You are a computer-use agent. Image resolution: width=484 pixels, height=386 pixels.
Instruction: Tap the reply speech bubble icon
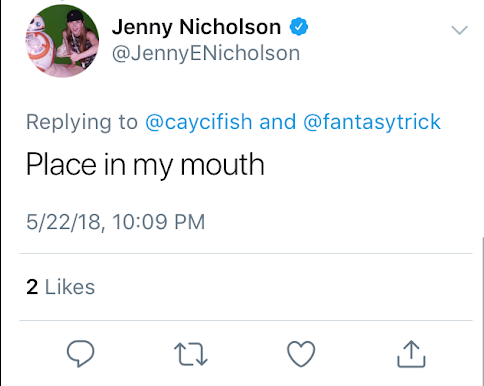click(x=81, y=354)
